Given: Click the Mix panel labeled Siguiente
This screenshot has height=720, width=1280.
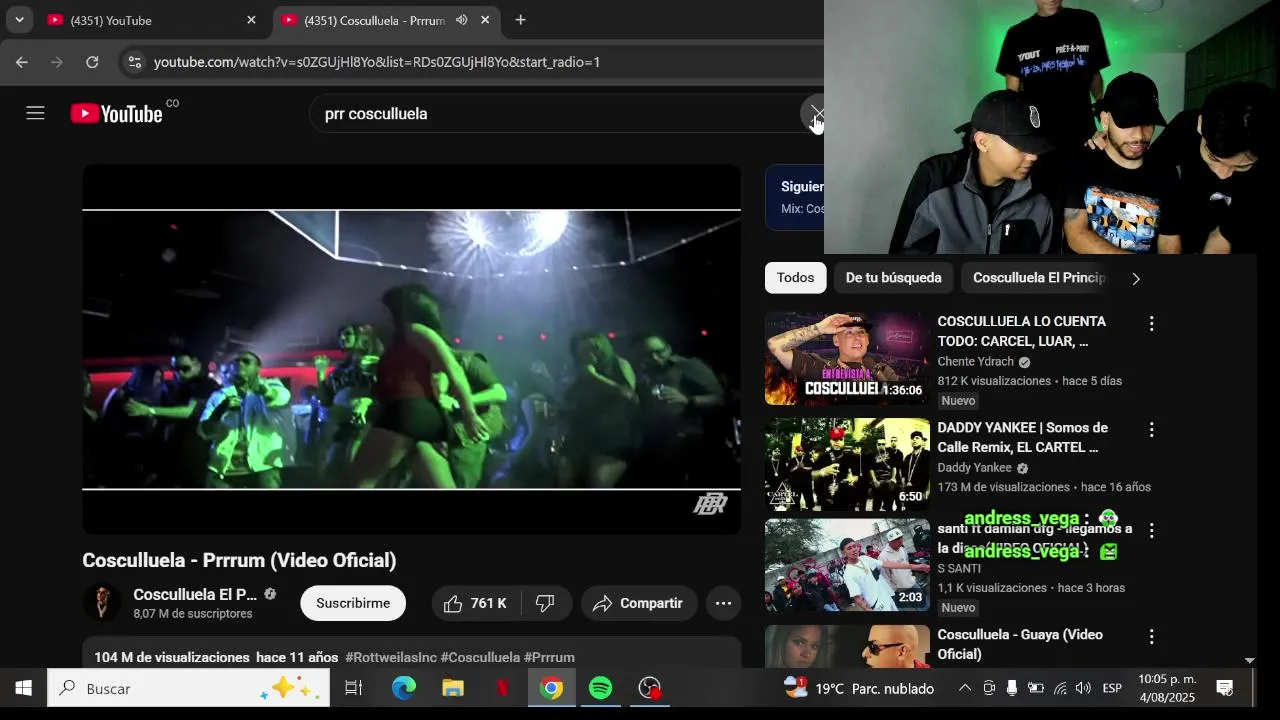Looking at the screenshot, I should [x=795, y=198].
